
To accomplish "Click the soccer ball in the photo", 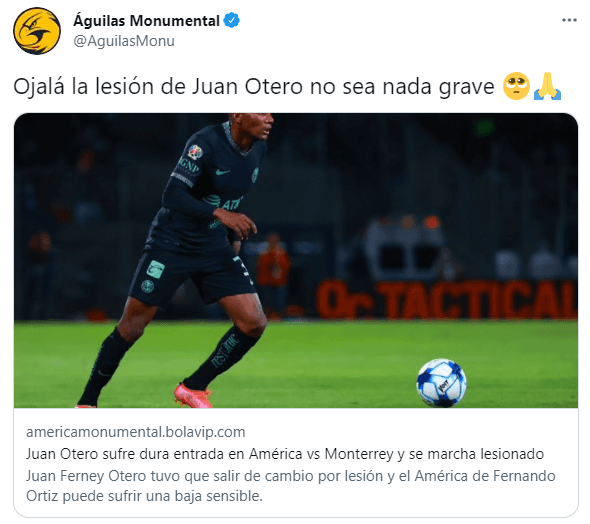I will (441, 383).
